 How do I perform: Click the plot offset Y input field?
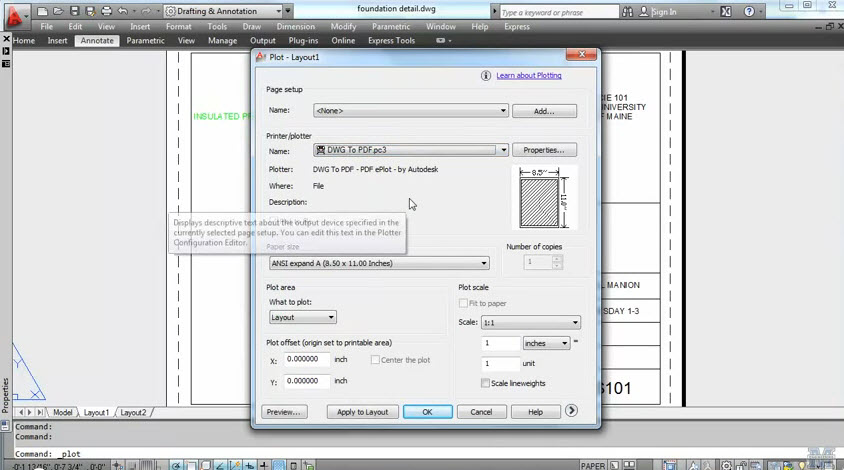pyautogui.click(x=307, y=381)
